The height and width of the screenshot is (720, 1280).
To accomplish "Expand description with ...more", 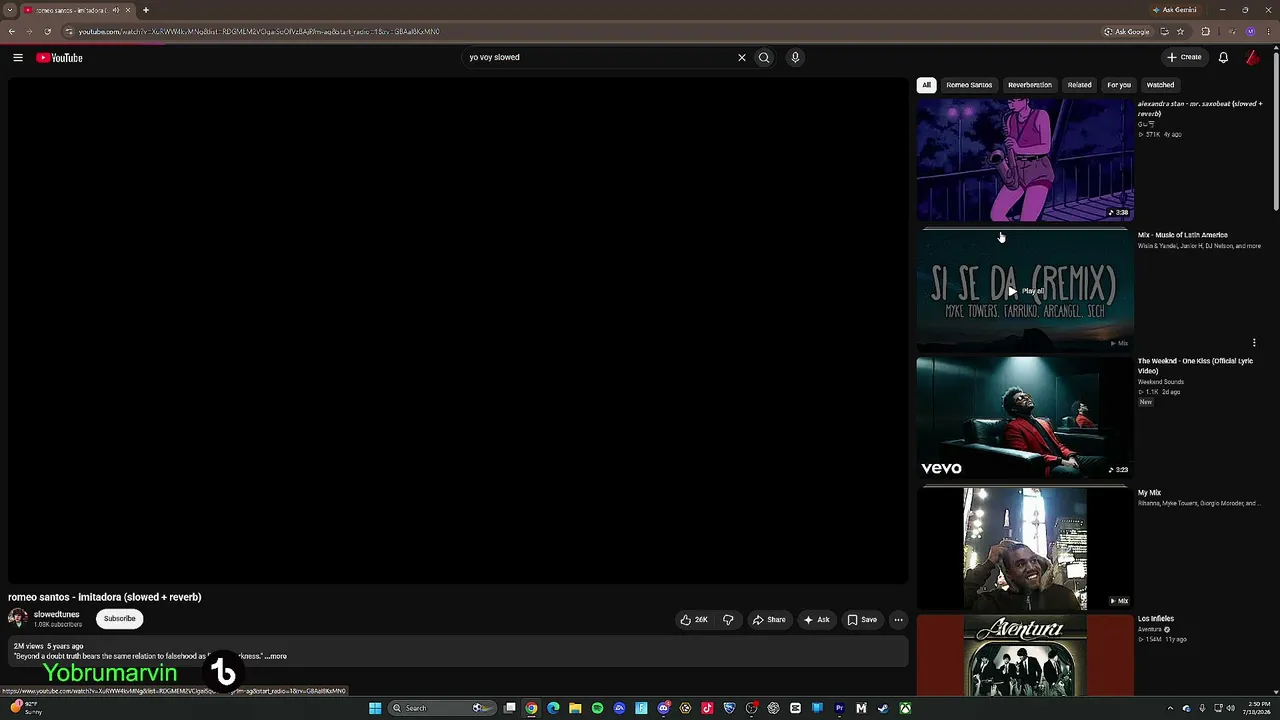I will pos(276,657).
